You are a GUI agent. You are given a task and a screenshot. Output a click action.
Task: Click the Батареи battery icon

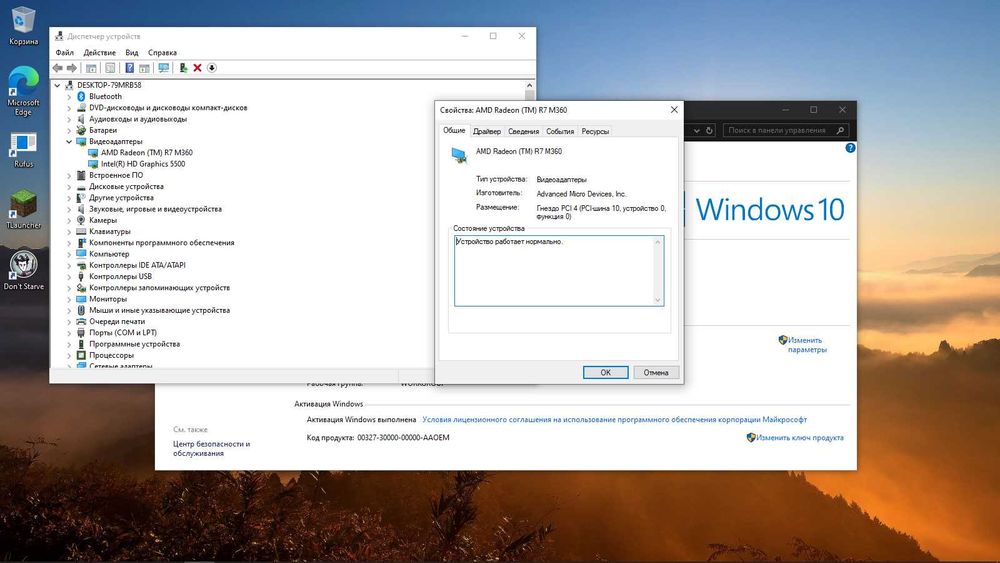tap(81, 130)
